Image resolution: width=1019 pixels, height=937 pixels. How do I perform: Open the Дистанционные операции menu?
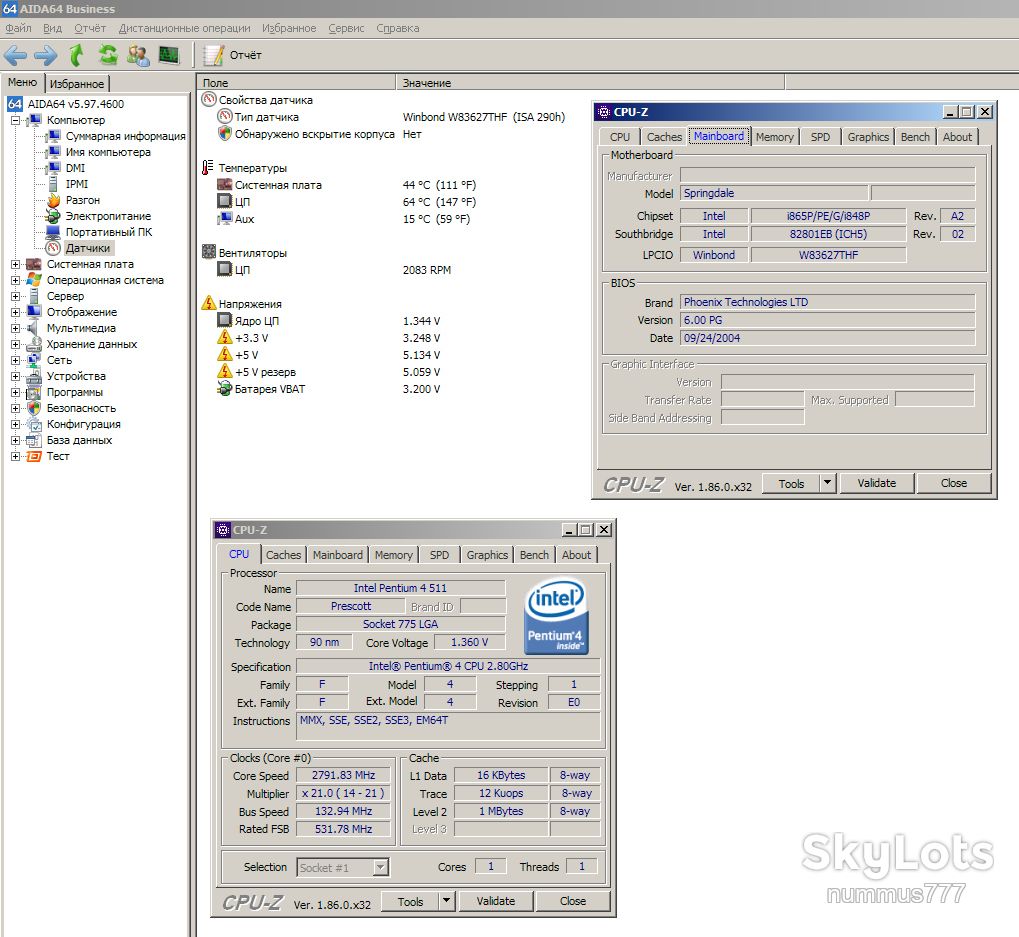coord(185,28)
